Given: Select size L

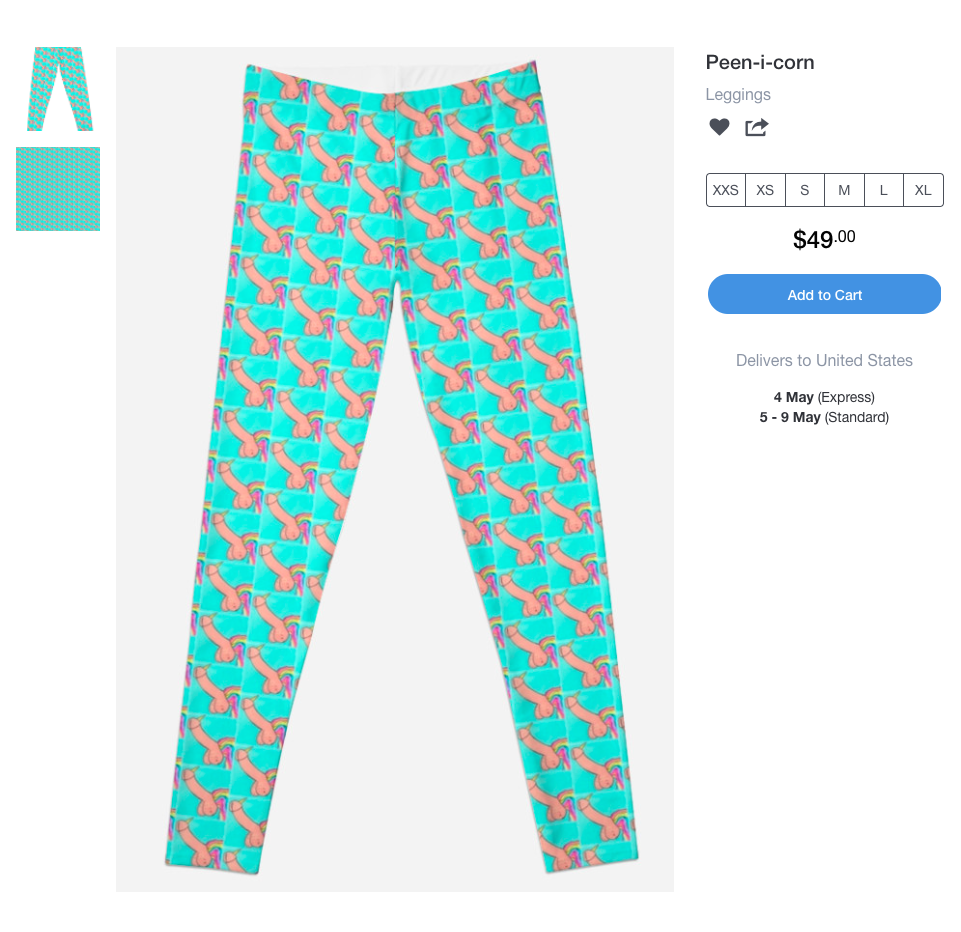Looking at the screenshot, I should point(884,190).
